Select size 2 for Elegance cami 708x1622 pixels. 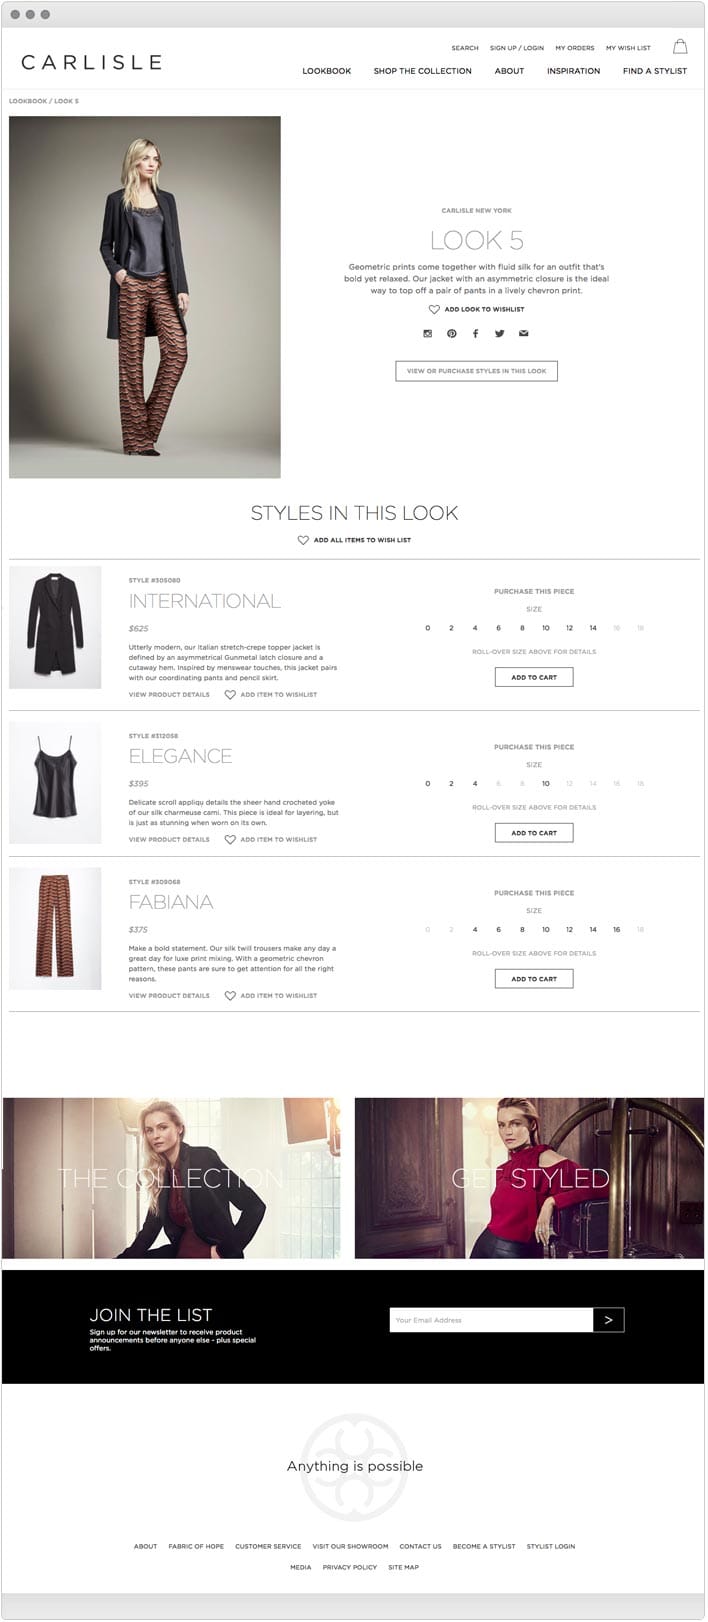pos(451,783)
